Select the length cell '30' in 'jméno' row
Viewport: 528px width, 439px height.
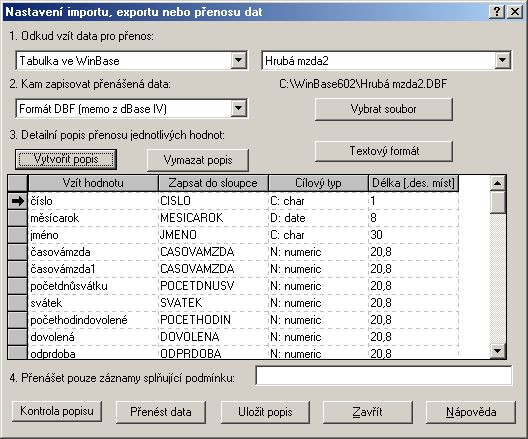[414, 235]
